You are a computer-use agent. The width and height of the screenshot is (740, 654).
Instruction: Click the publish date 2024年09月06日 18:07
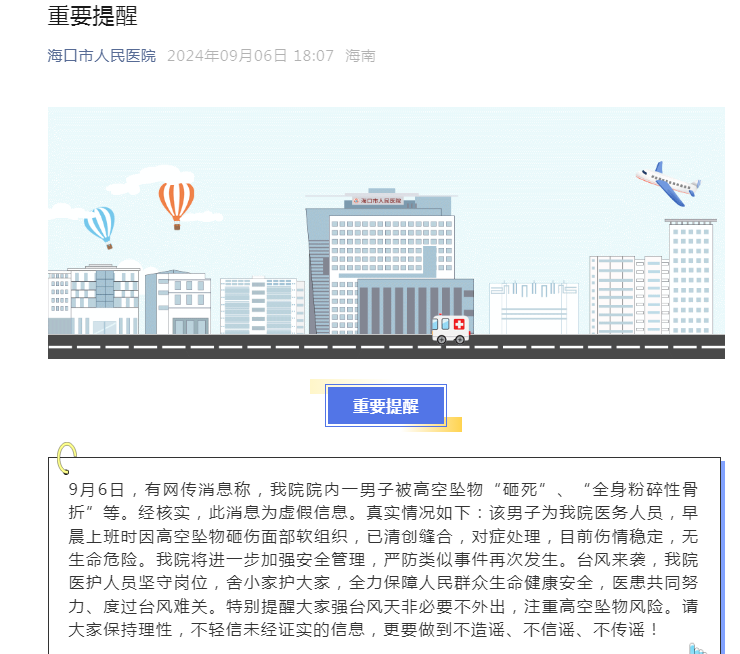[250, 56]
